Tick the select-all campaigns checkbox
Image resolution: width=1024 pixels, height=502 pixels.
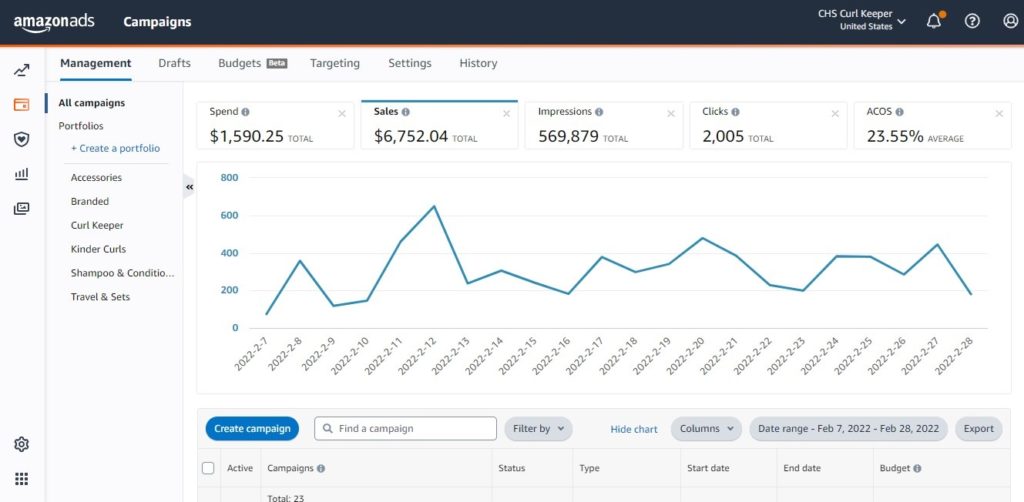coord(208,468)
